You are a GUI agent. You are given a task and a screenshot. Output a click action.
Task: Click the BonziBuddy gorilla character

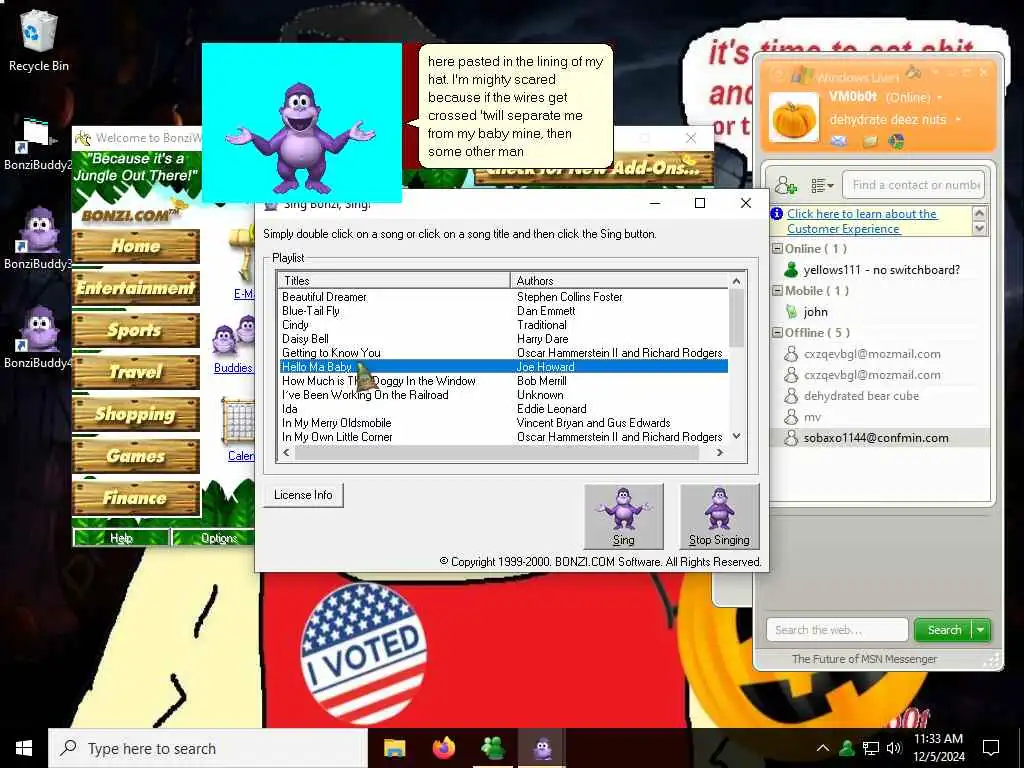[x=300, y=138]
